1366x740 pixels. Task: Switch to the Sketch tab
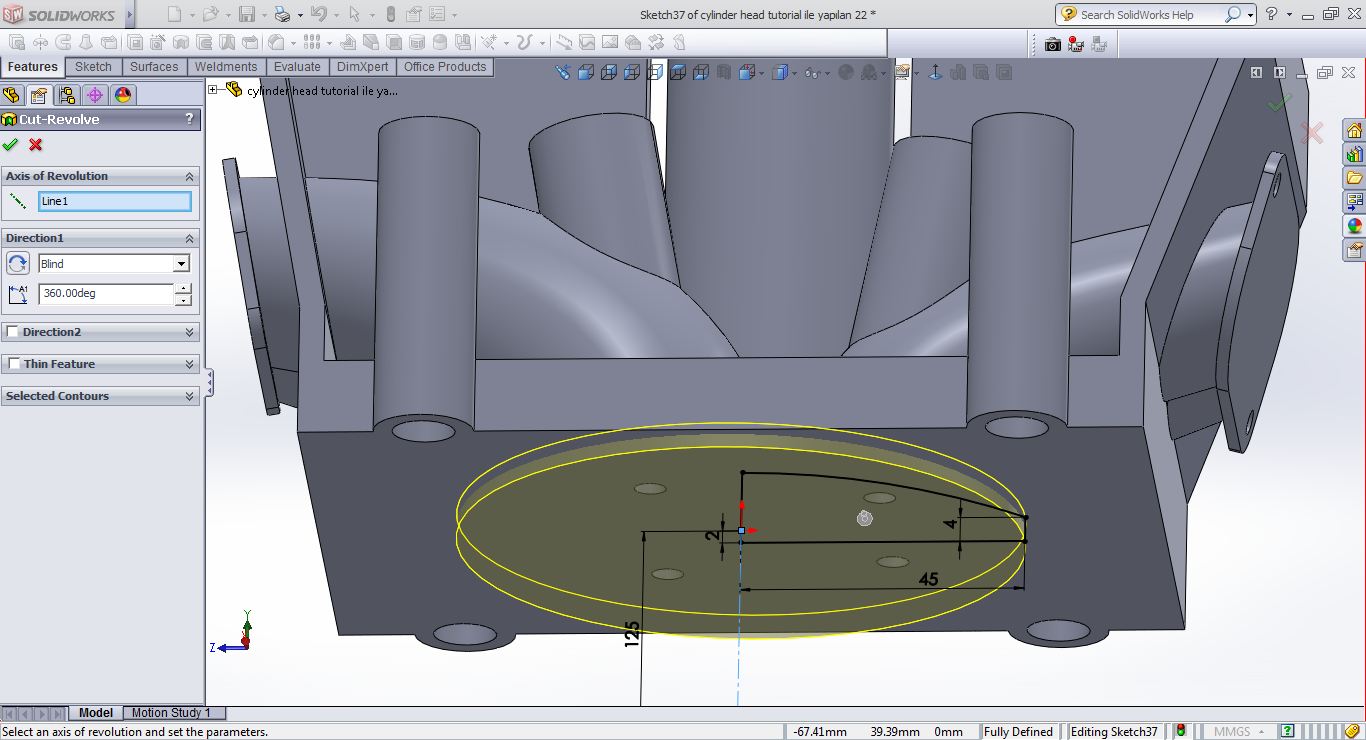tap(93, 67)
